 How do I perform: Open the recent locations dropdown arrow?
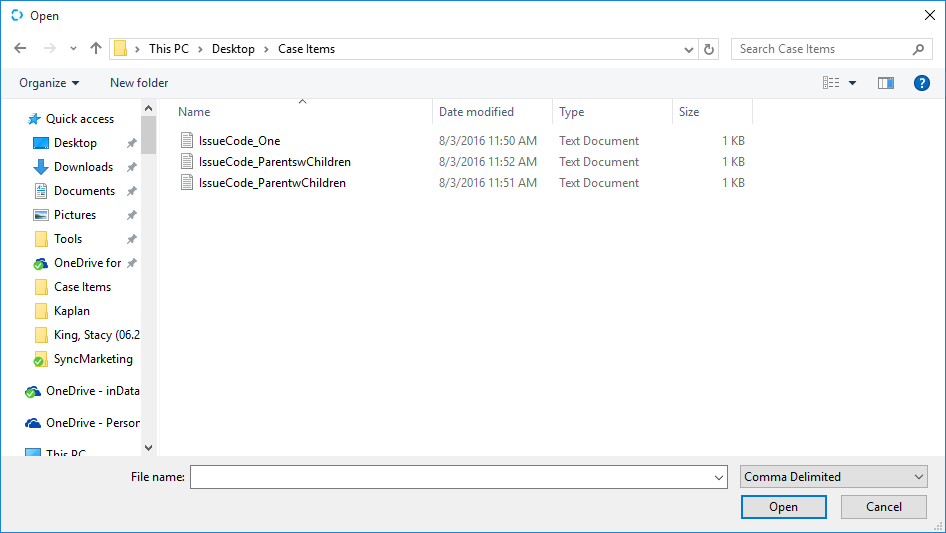point(73,49)
